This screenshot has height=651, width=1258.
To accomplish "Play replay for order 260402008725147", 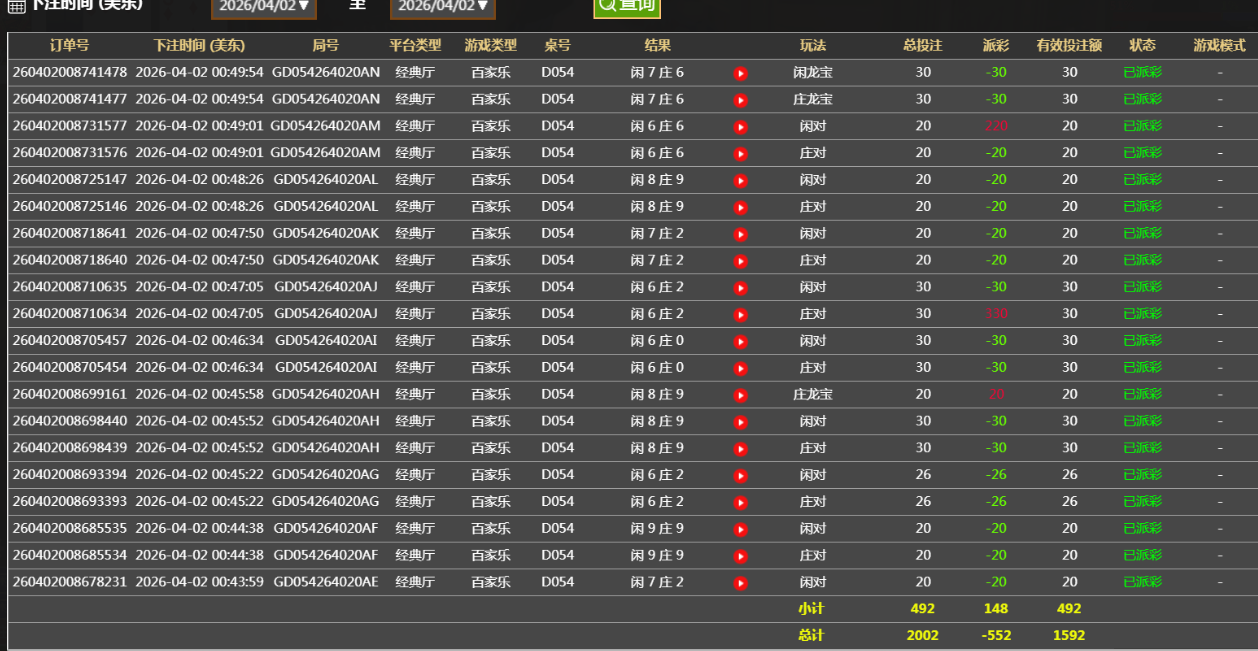I will click(x=740, y=181).
